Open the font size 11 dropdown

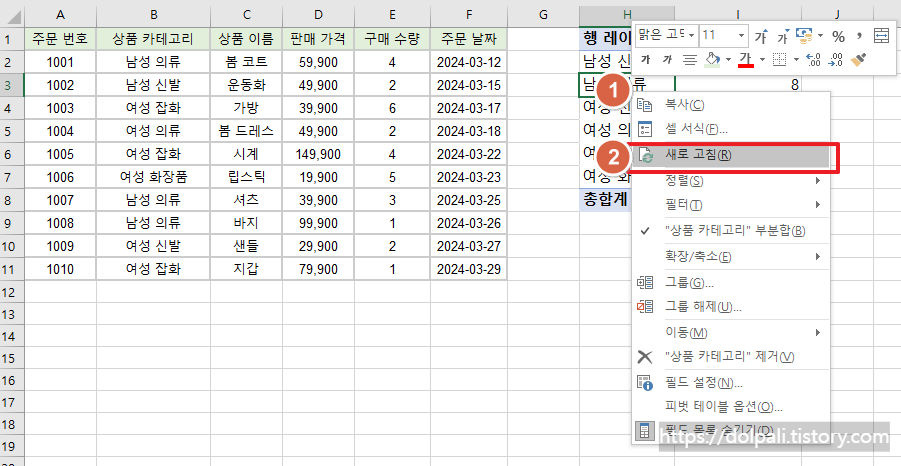click(741, 36)
